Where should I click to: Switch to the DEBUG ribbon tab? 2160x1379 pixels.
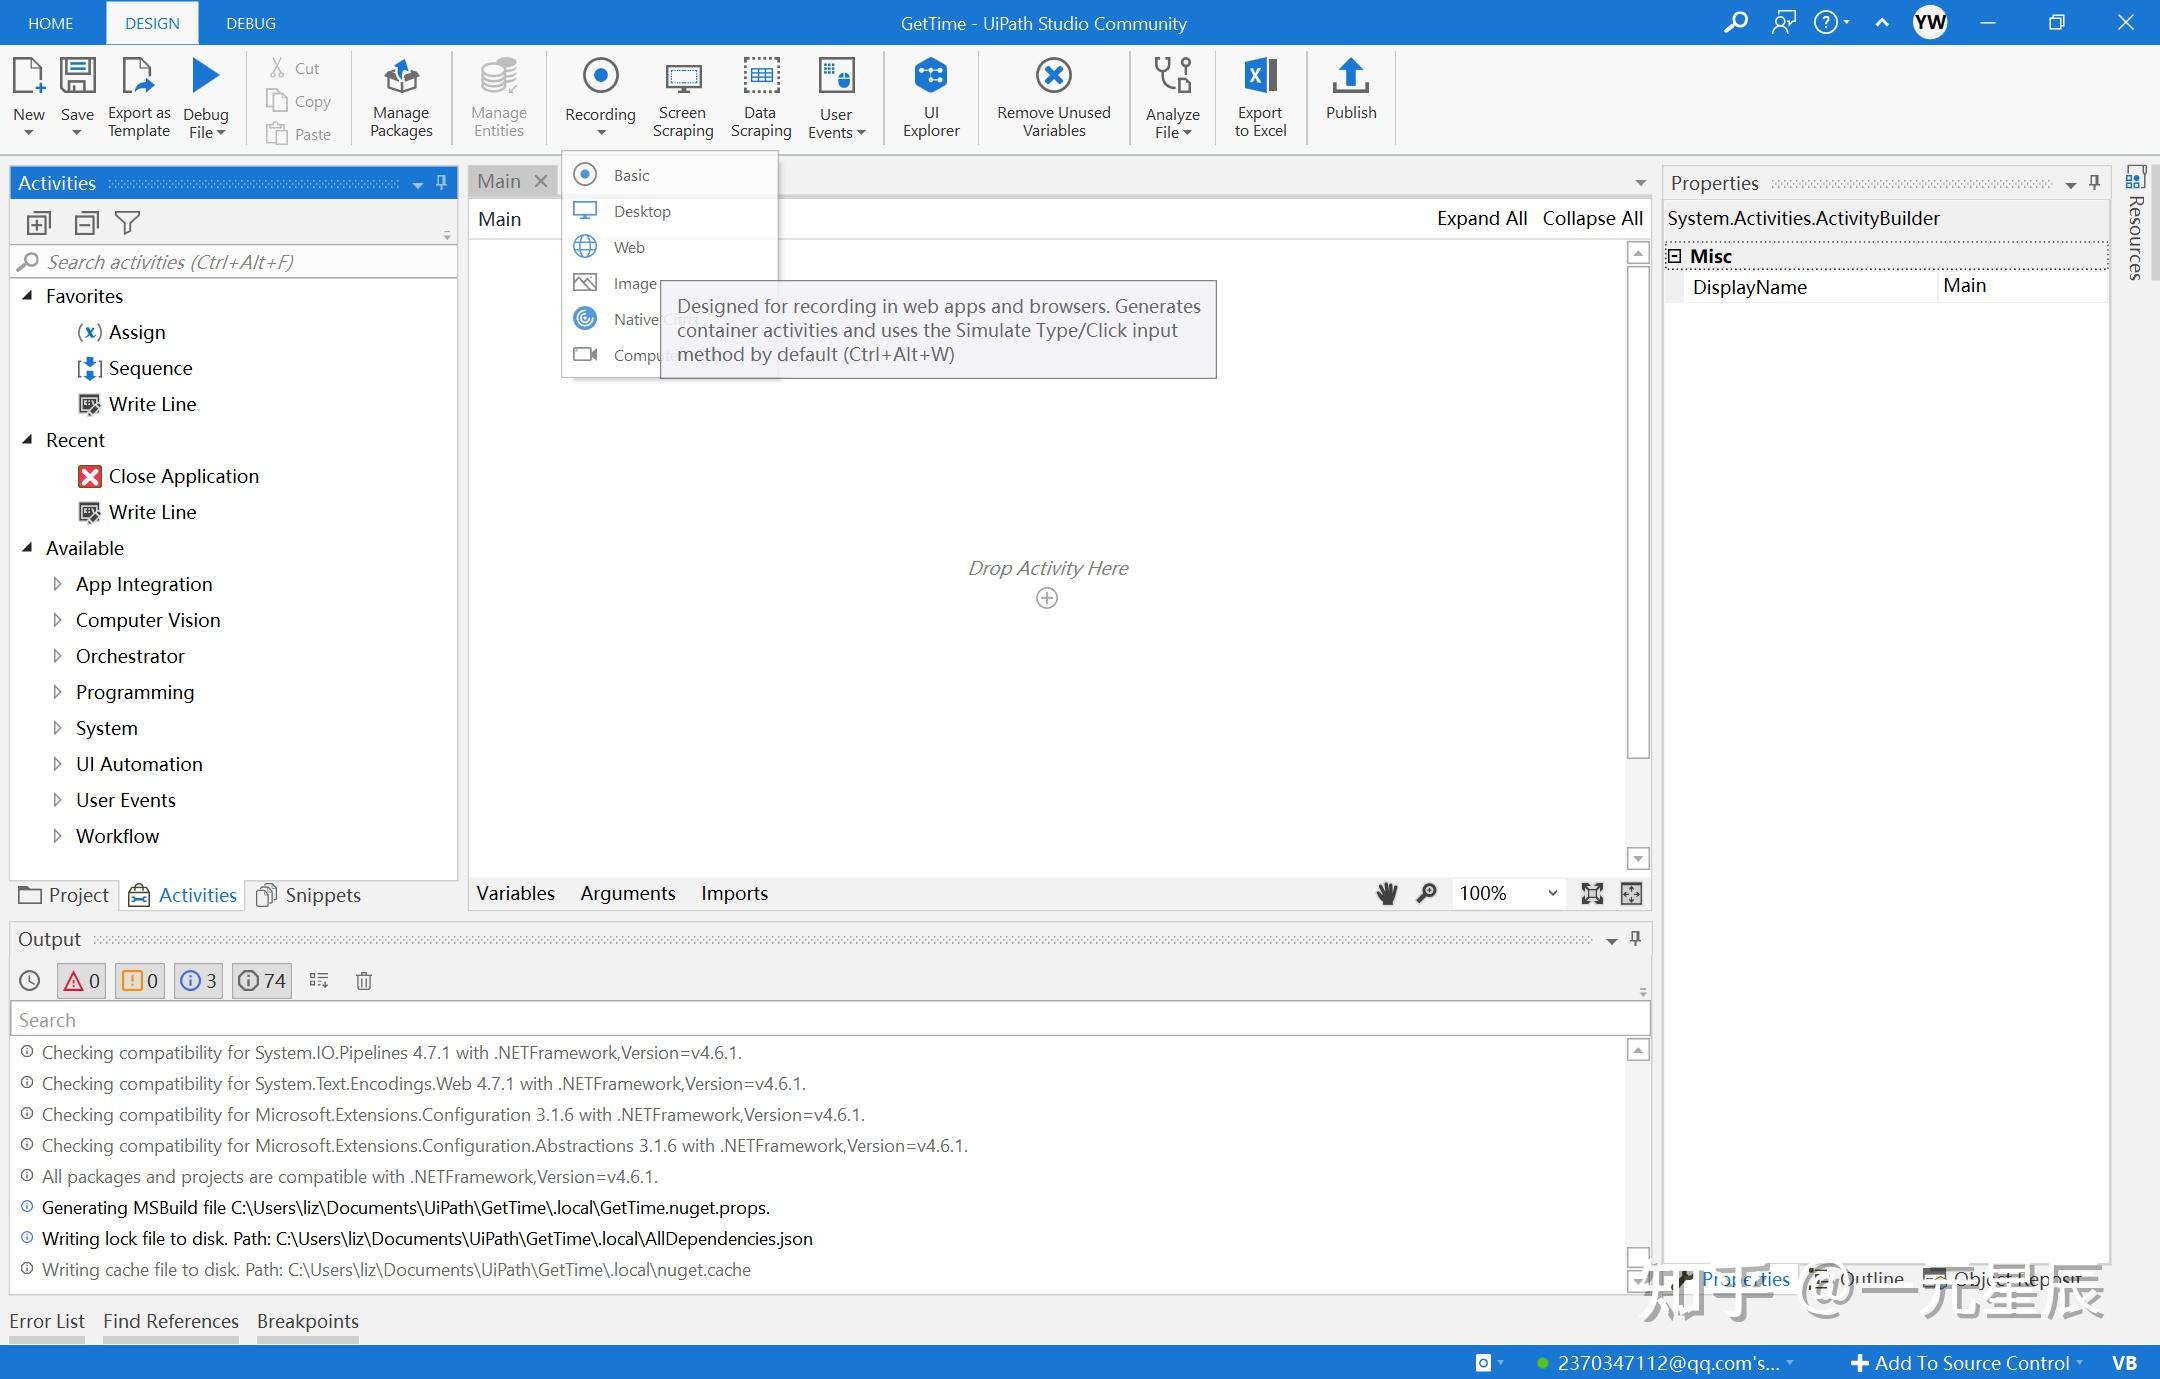pos(250,23)
